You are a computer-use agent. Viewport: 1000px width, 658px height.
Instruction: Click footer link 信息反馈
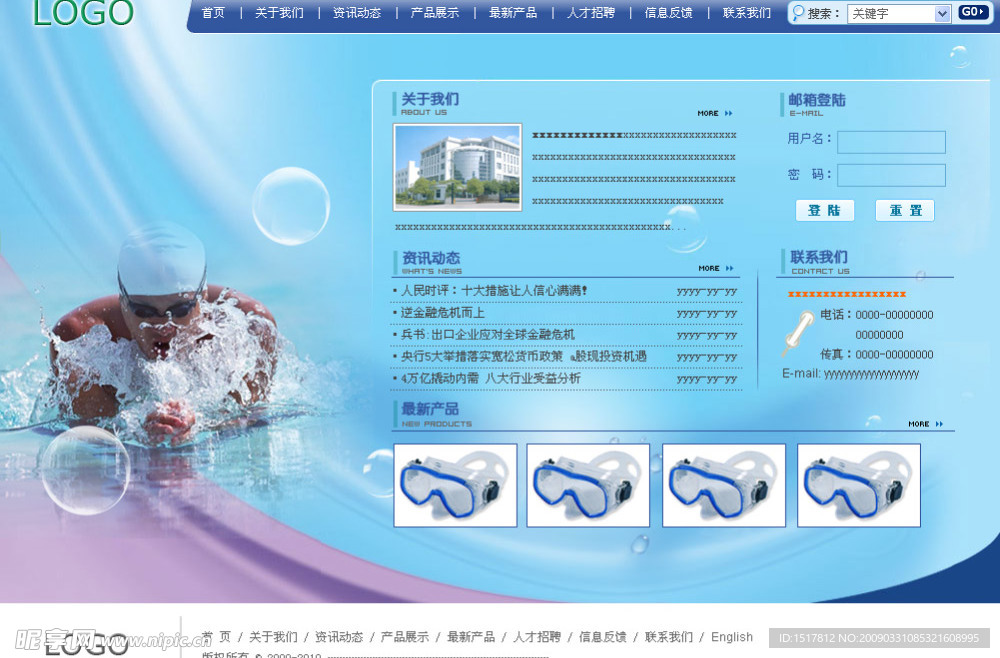tap(603, 636)
